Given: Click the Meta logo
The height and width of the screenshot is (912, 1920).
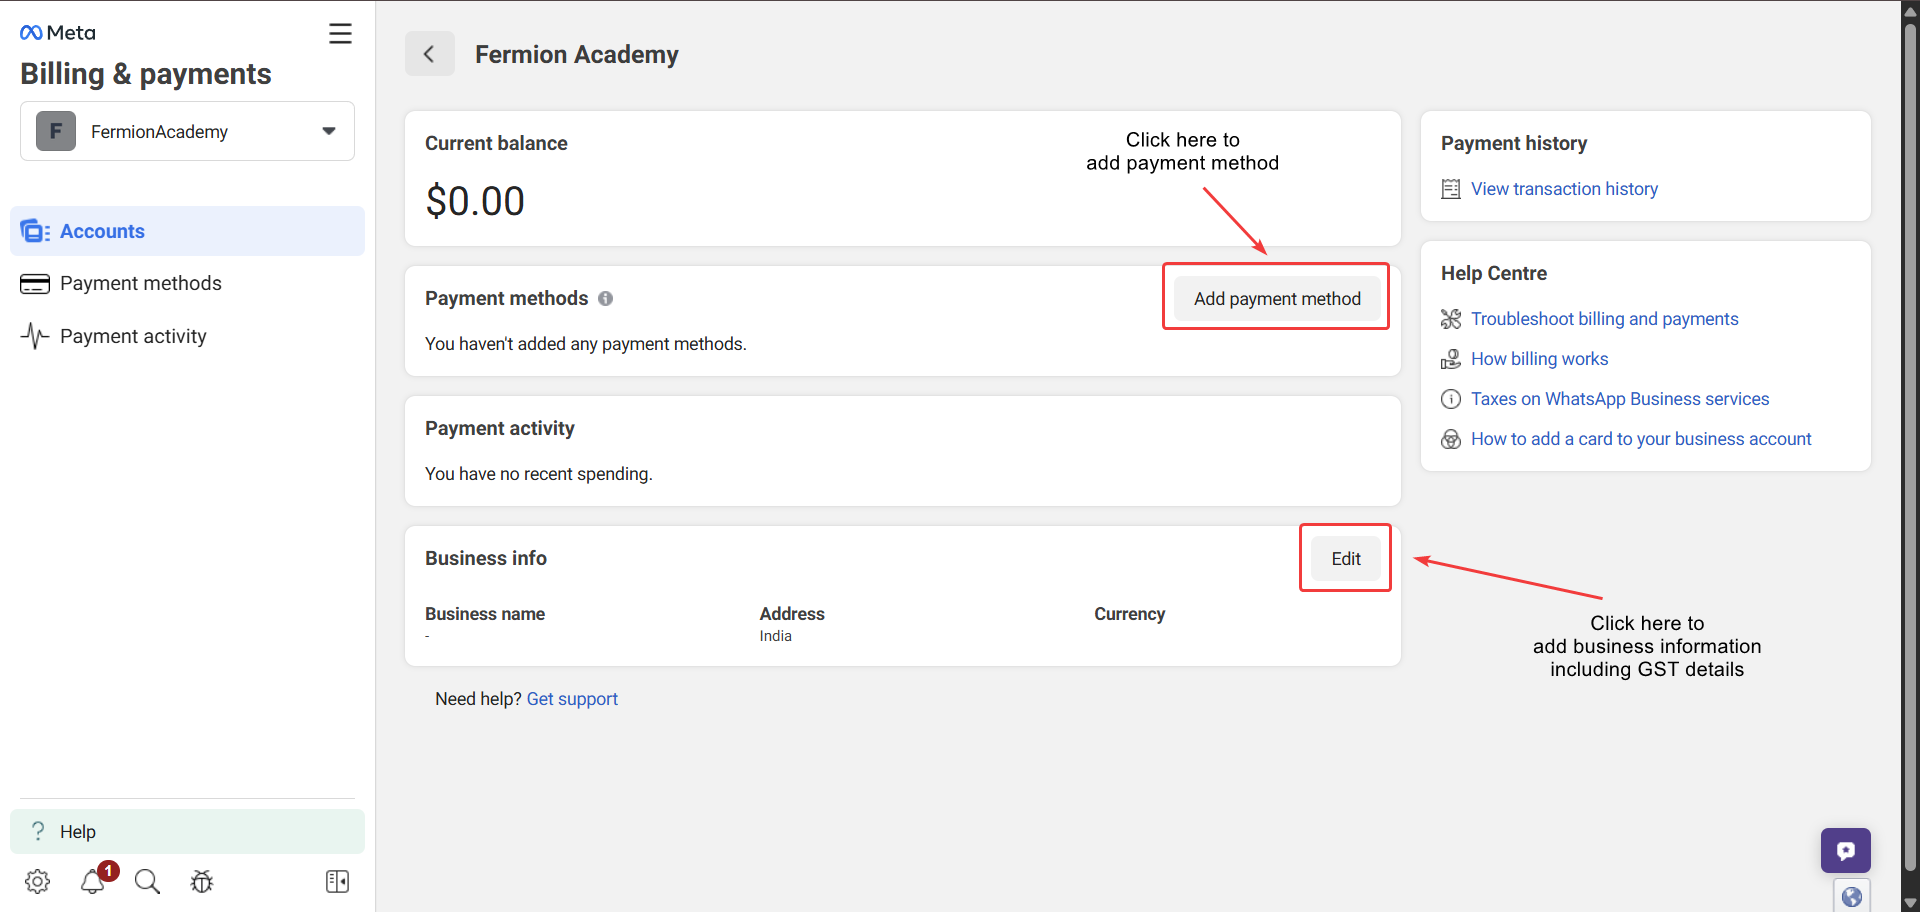Looking at the screenshot, I should tap(58, 33).
